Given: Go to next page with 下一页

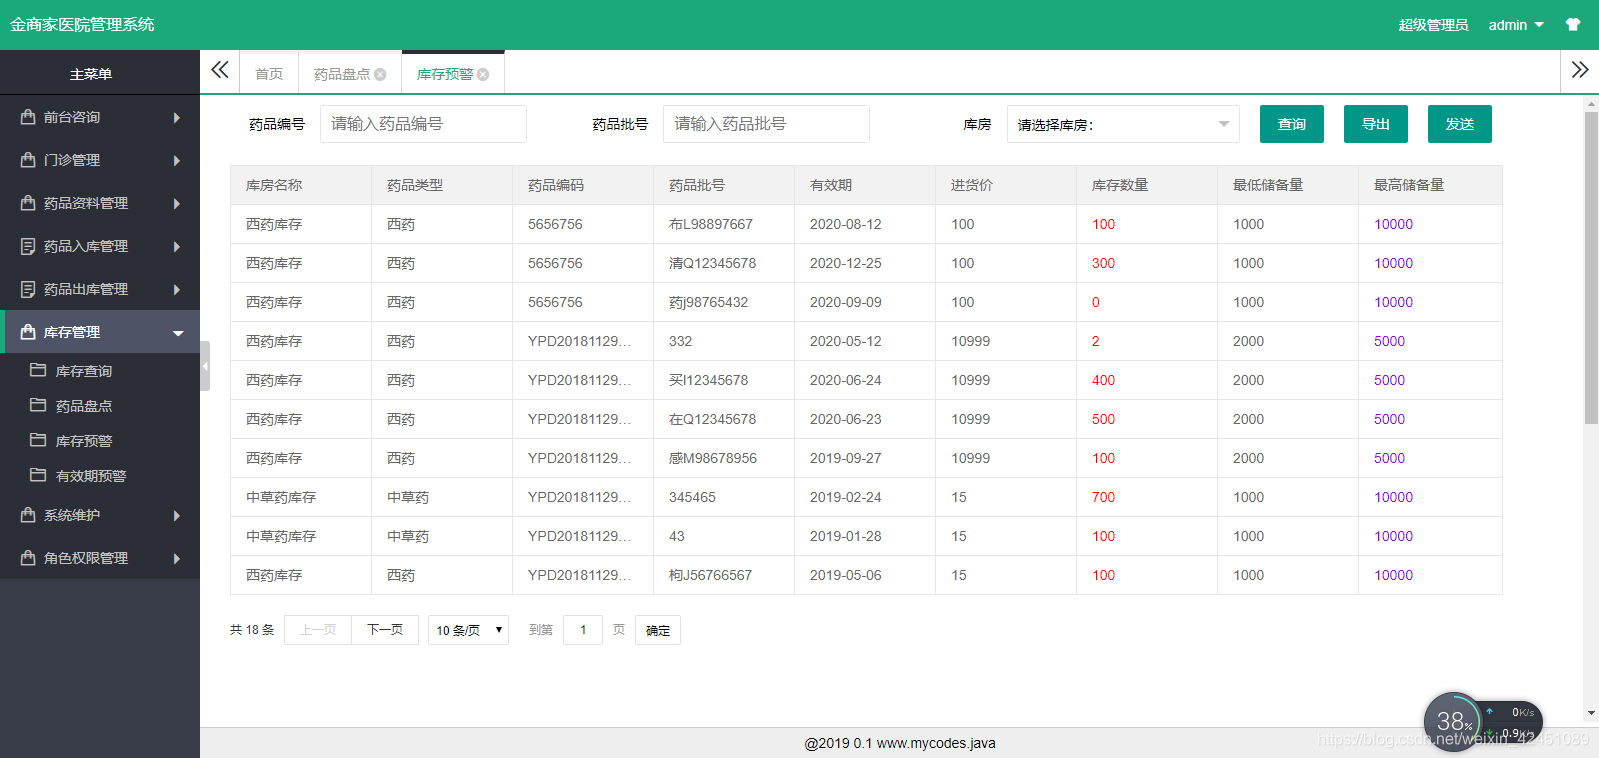Looking at the screenshot, I should tap(385, 630).
